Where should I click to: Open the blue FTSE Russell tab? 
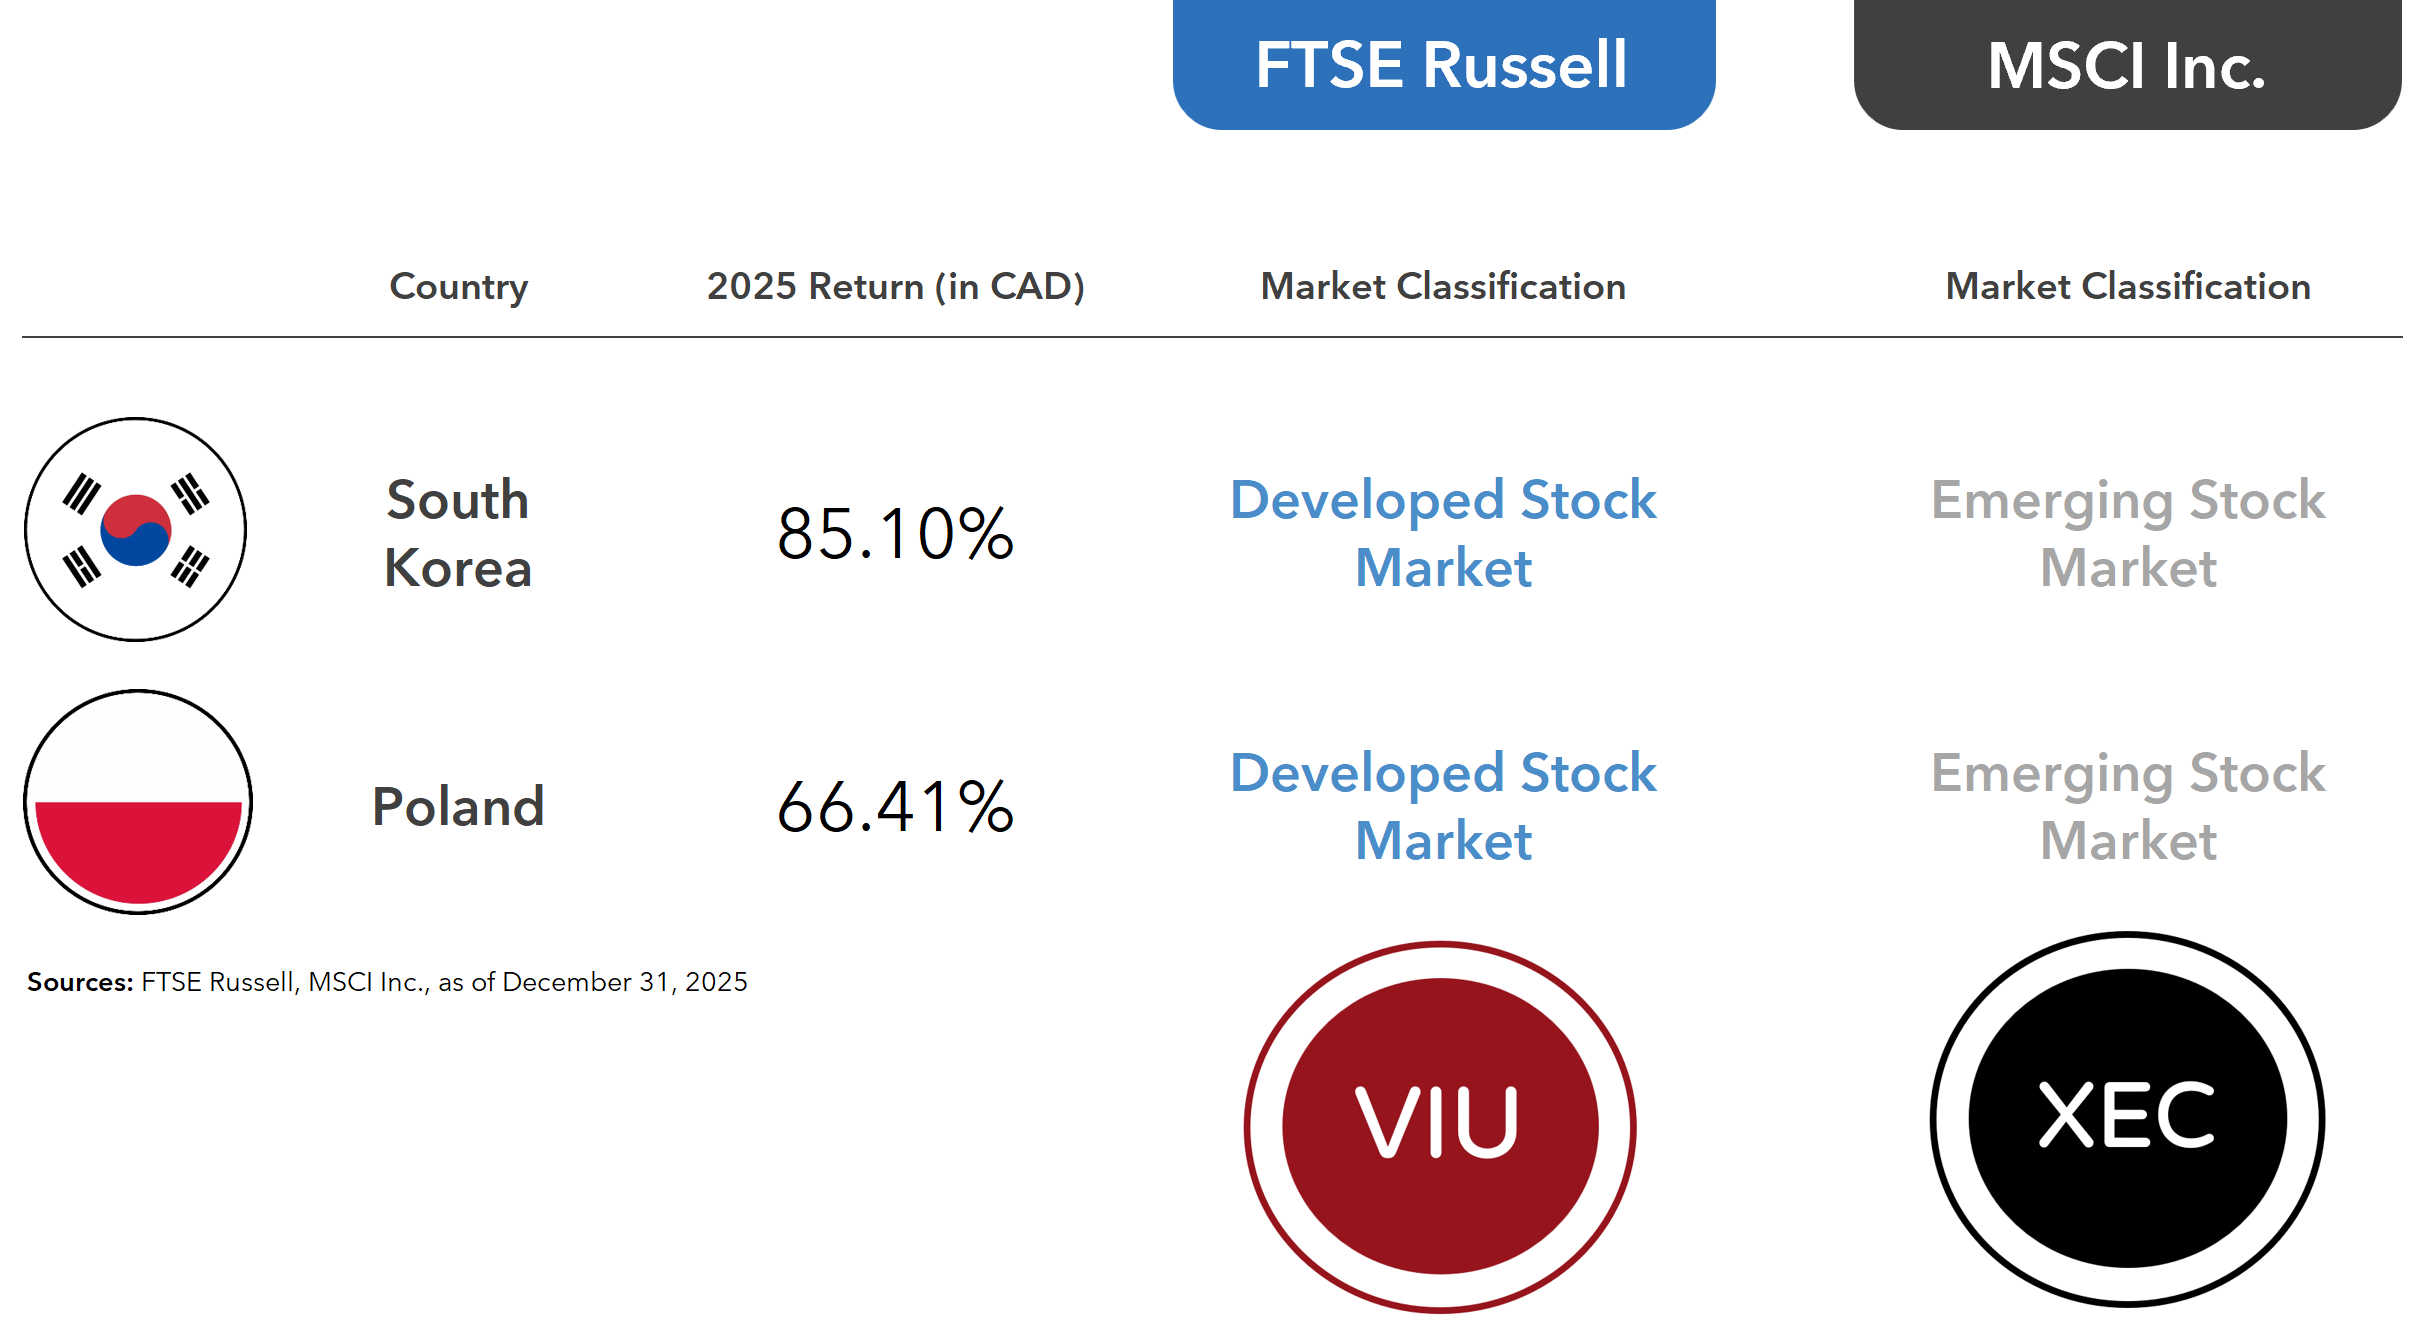click(x=1443, y=64)
